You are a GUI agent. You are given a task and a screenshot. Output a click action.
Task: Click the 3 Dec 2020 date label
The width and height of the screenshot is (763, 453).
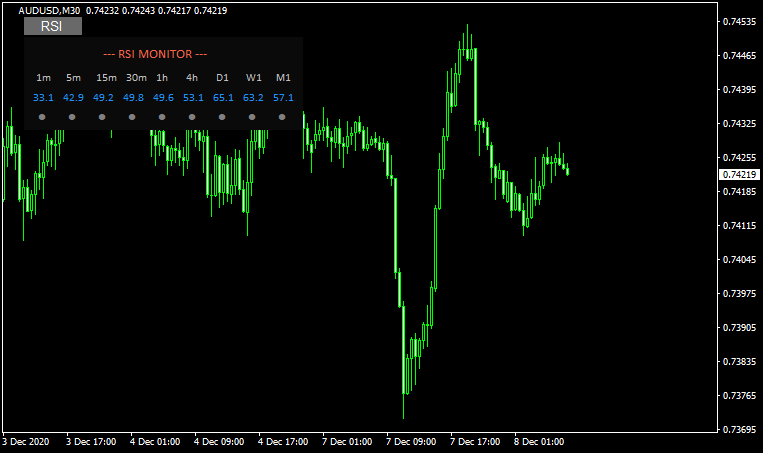click(27, 440)
